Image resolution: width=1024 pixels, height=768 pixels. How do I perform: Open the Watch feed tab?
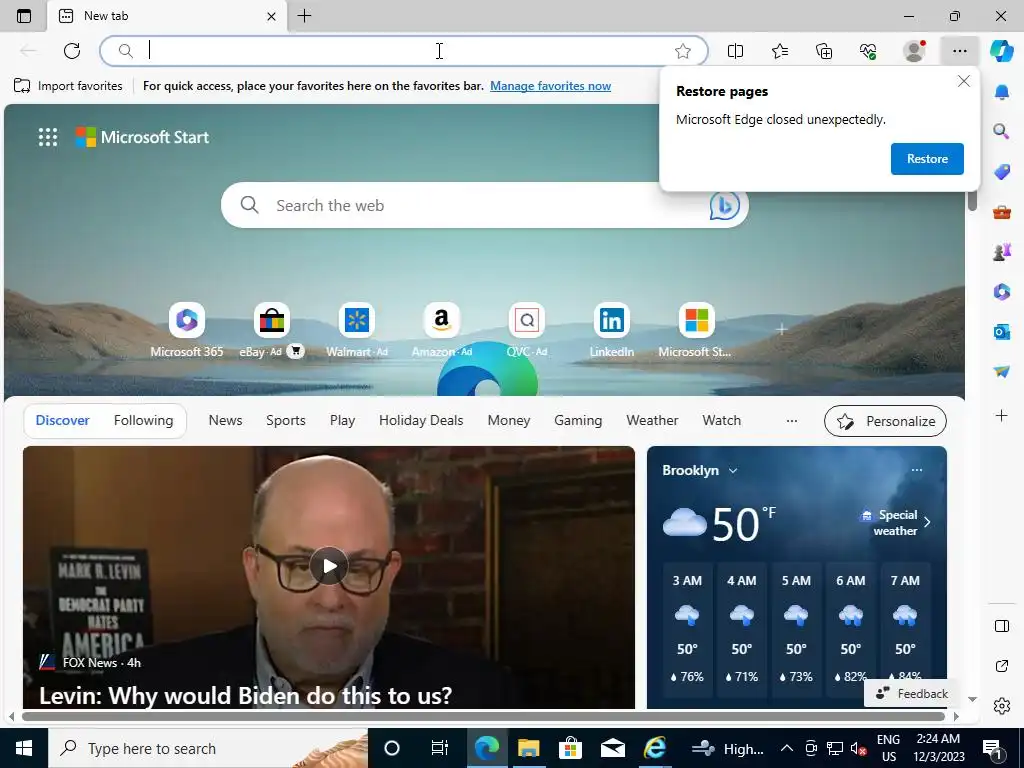pyautogui.click(x=722, y=421)
